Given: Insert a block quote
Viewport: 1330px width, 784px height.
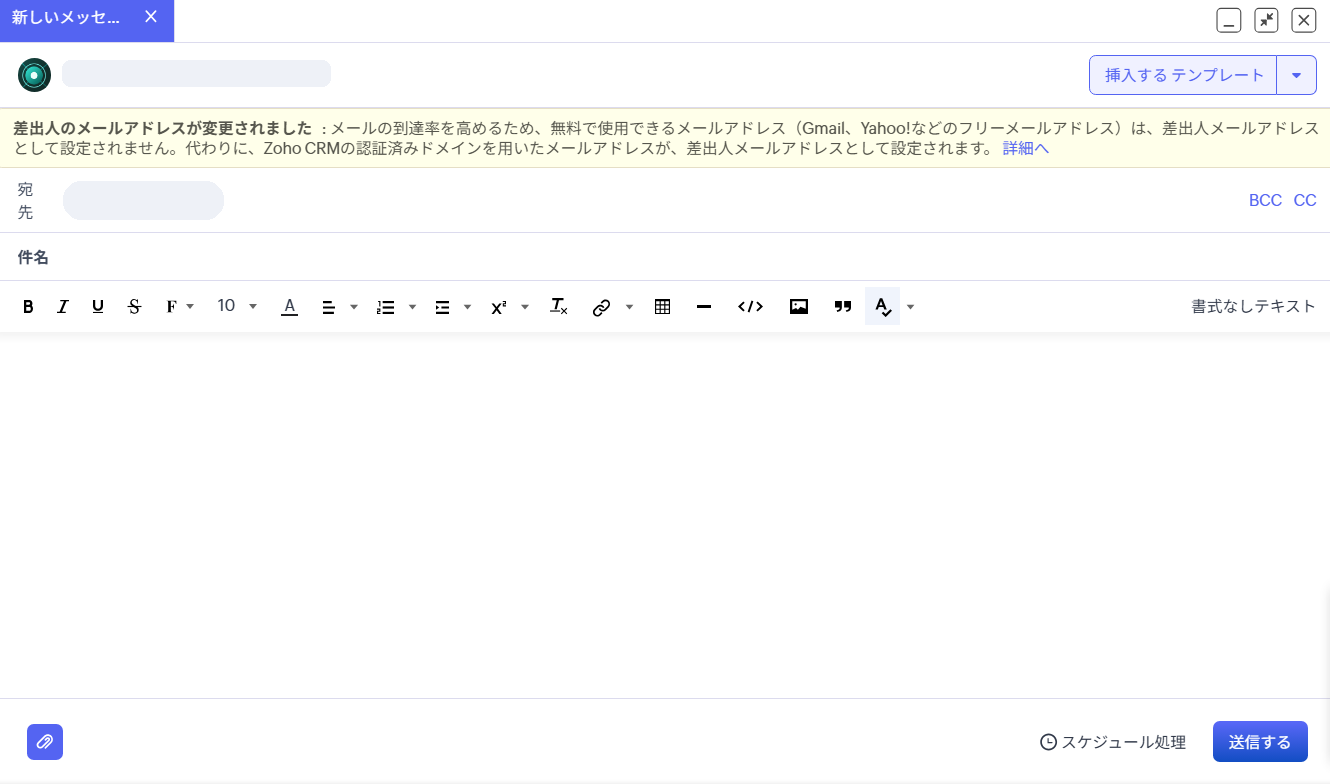Looking at the screenshot, I should click(x=843, y=307).
